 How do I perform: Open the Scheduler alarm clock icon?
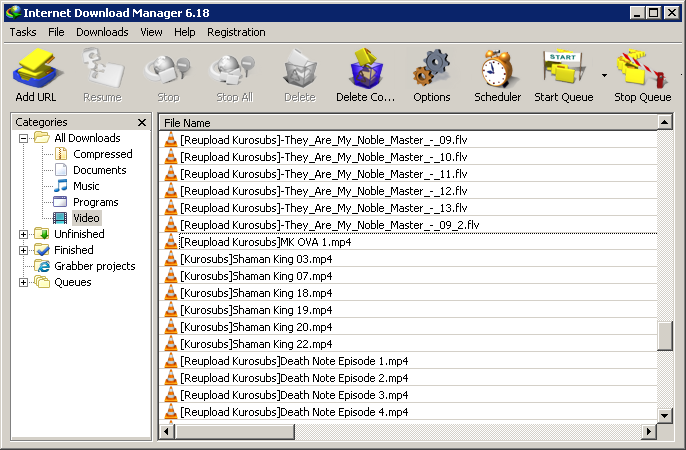pos(497,69)
